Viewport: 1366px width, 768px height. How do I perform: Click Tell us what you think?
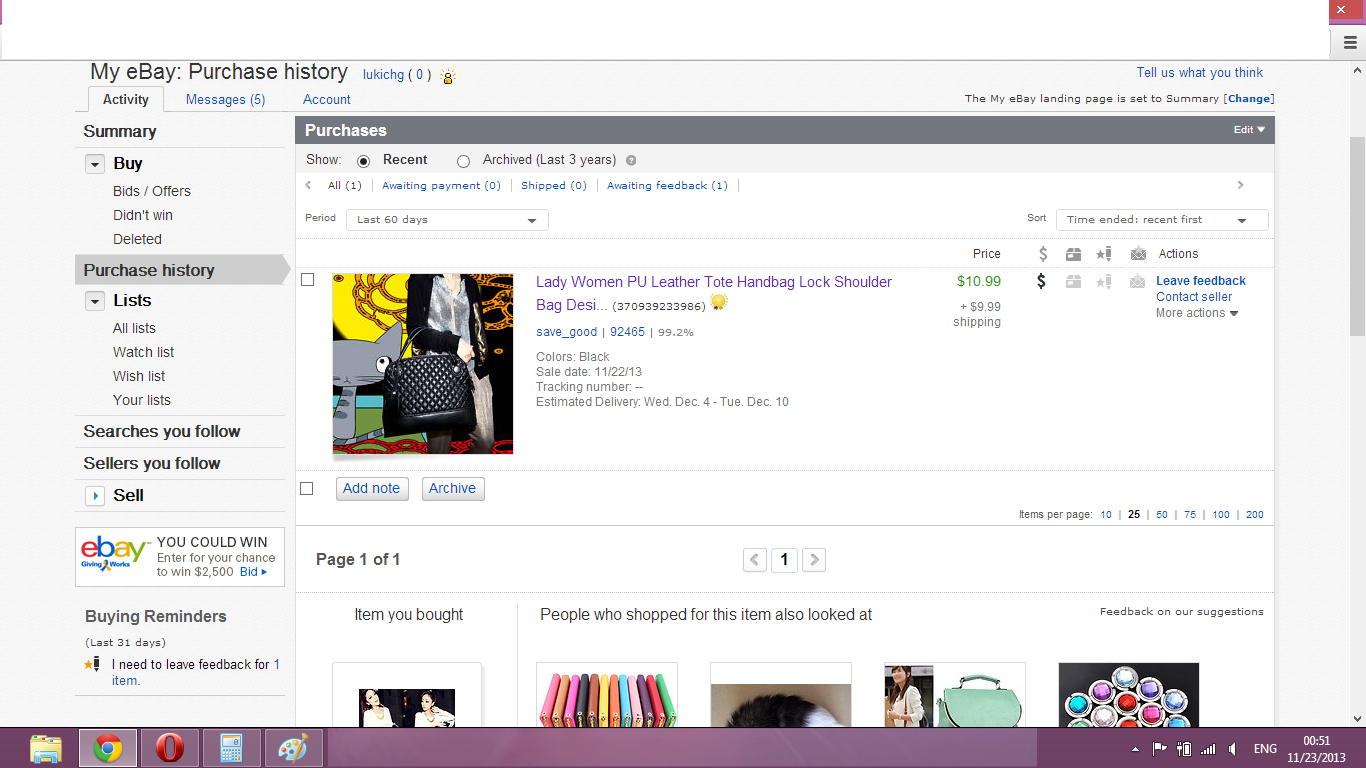pyautogui.click(x=1200, y=72)
